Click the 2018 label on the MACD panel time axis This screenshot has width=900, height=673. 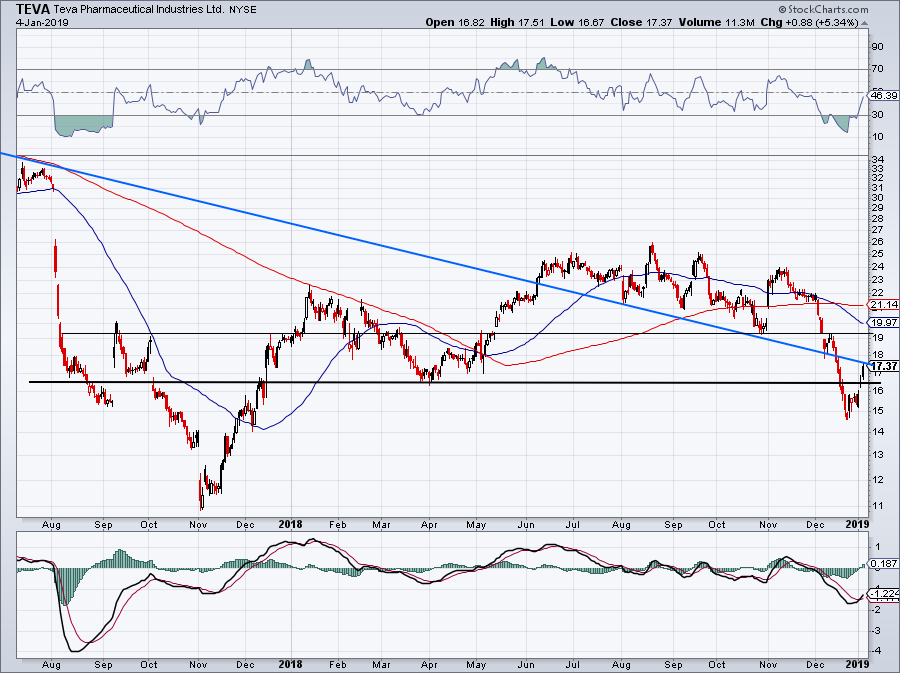click(x=290, y=665)
